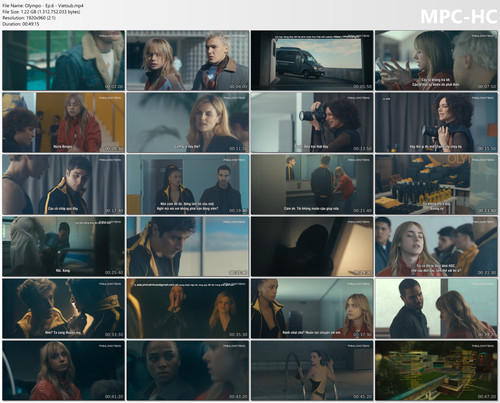Open the 00:39:30 frame of man and woman
The height and width of the screenshot is (403, 500).
coord(437,308)
